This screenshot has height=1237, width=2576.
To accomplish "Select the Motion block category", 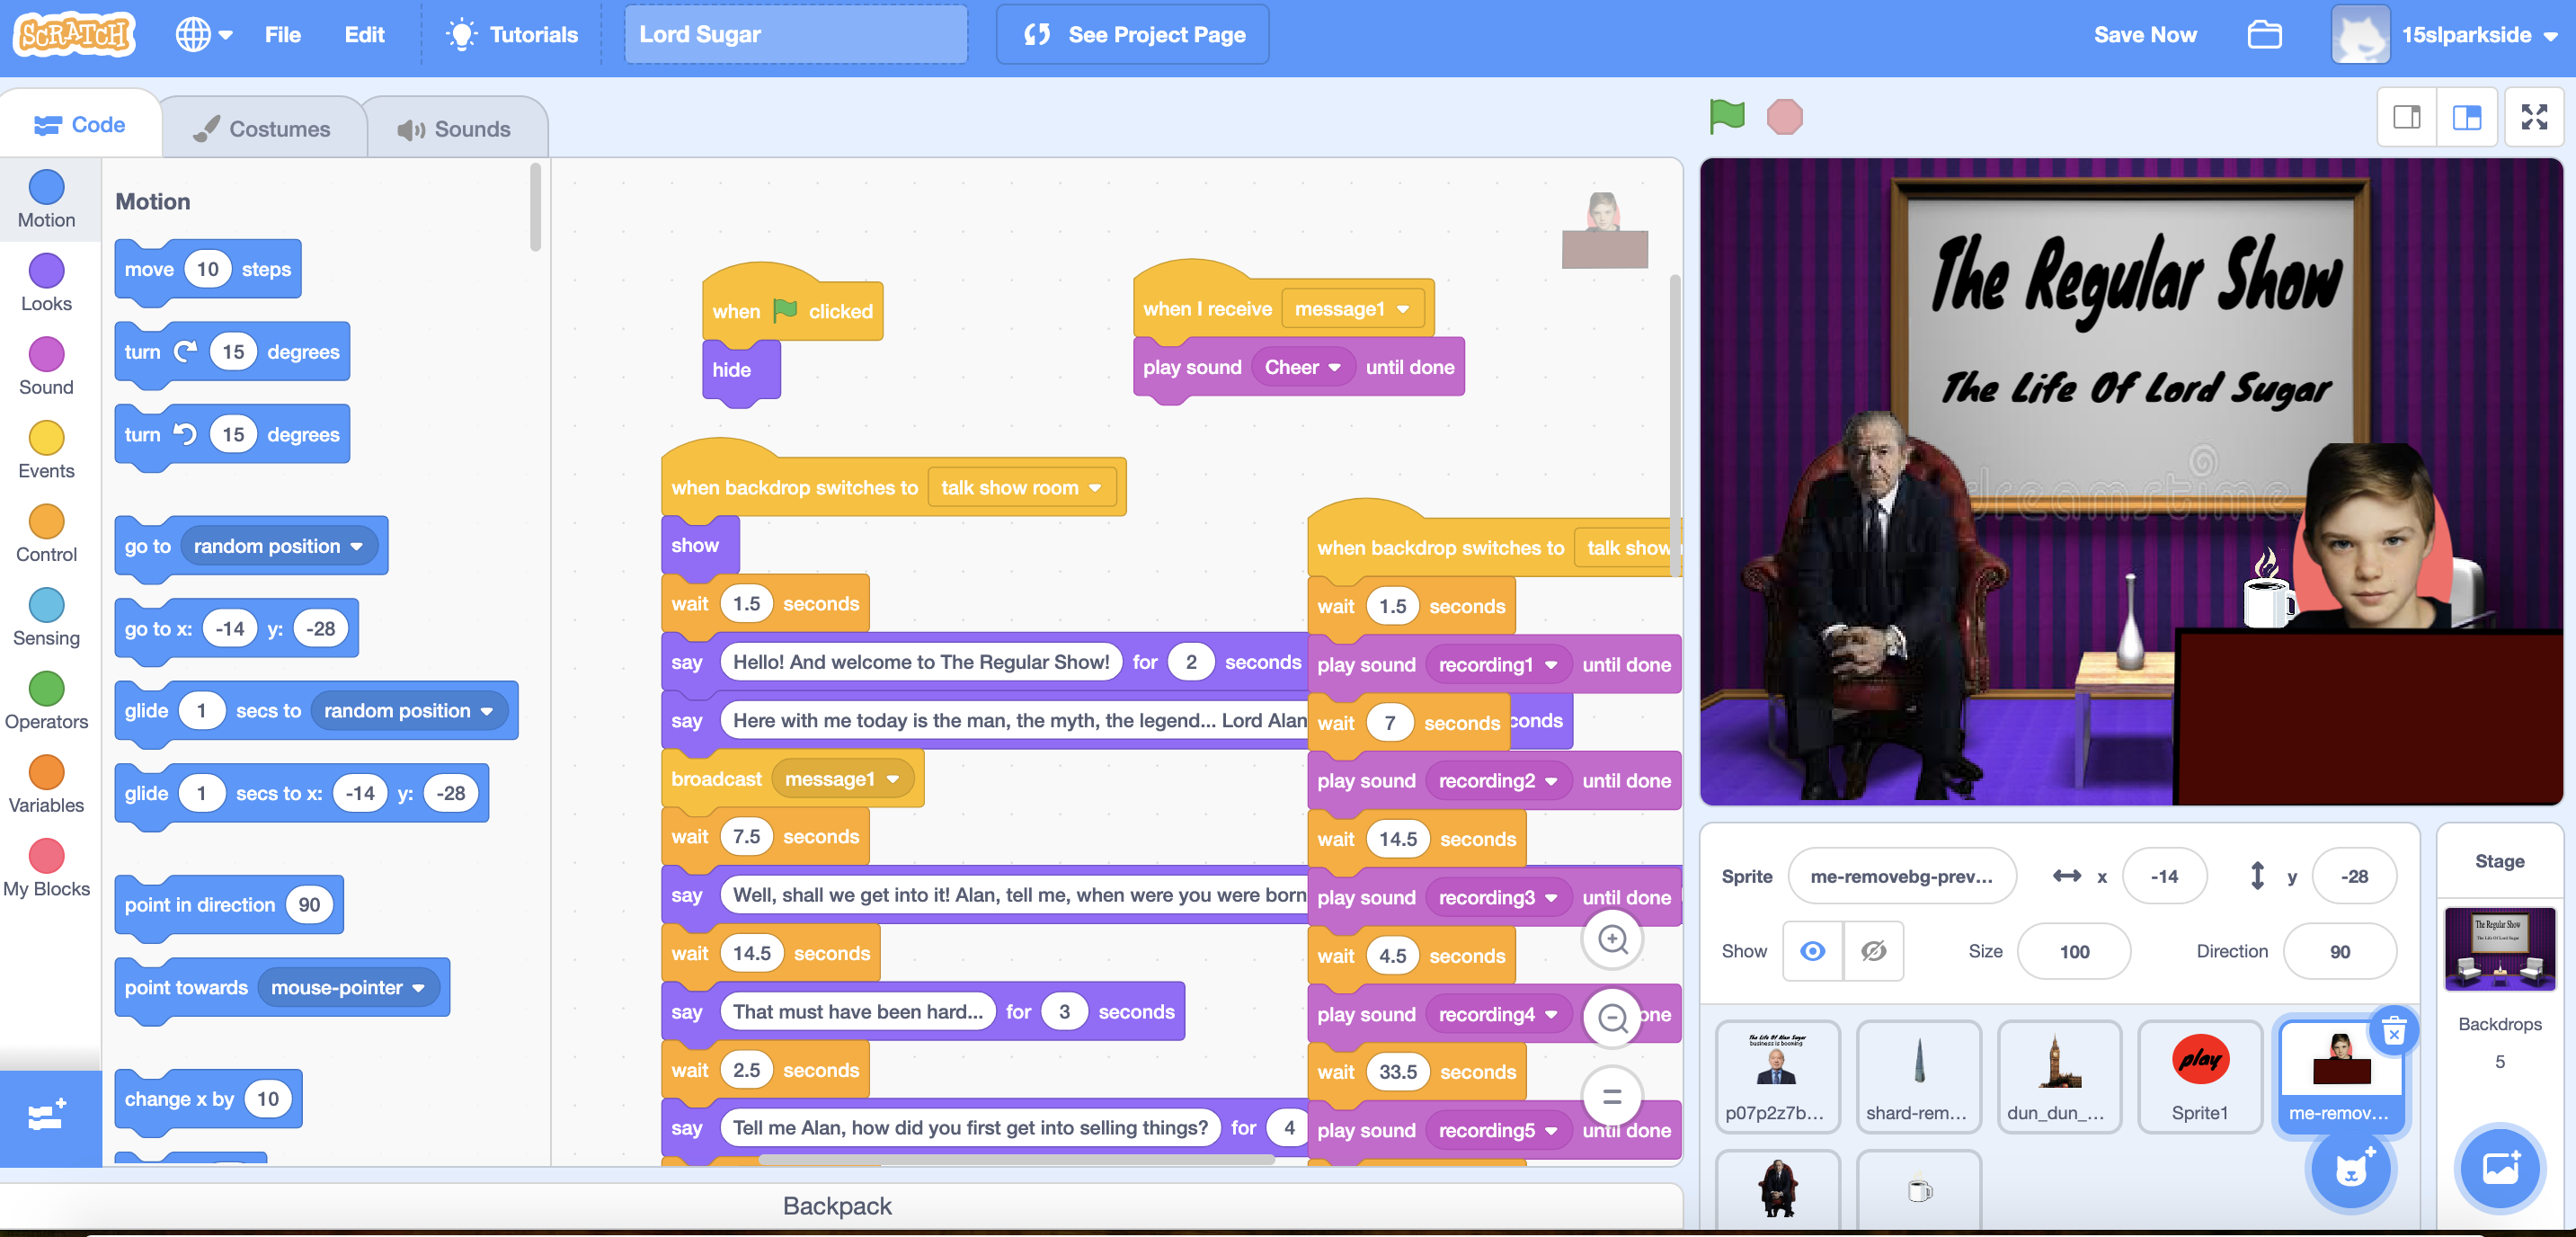I will tap(47, 200).
